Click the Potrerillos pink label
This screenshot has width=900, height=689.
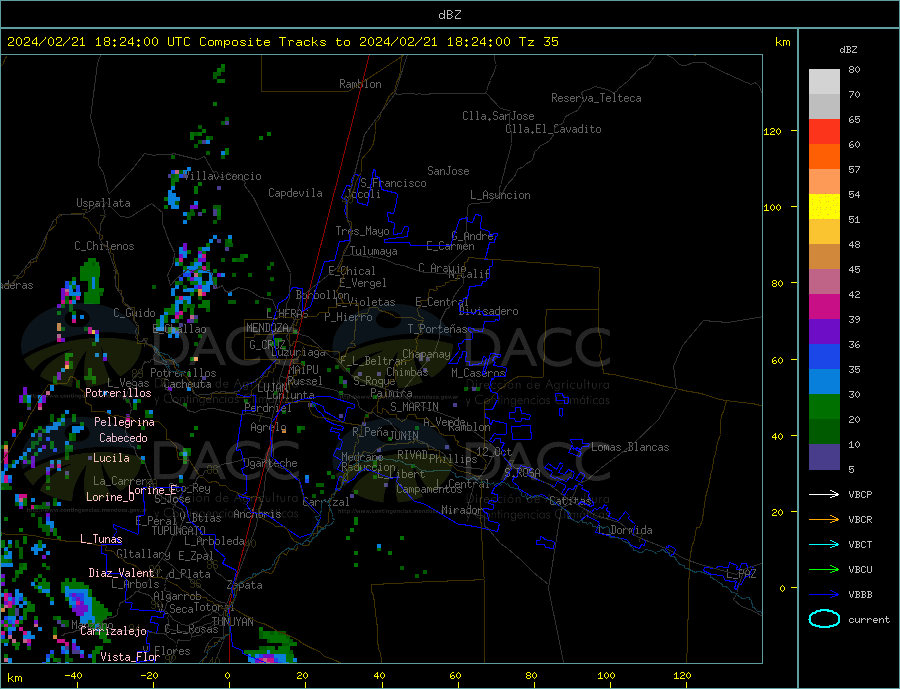(x=118, y=393)
